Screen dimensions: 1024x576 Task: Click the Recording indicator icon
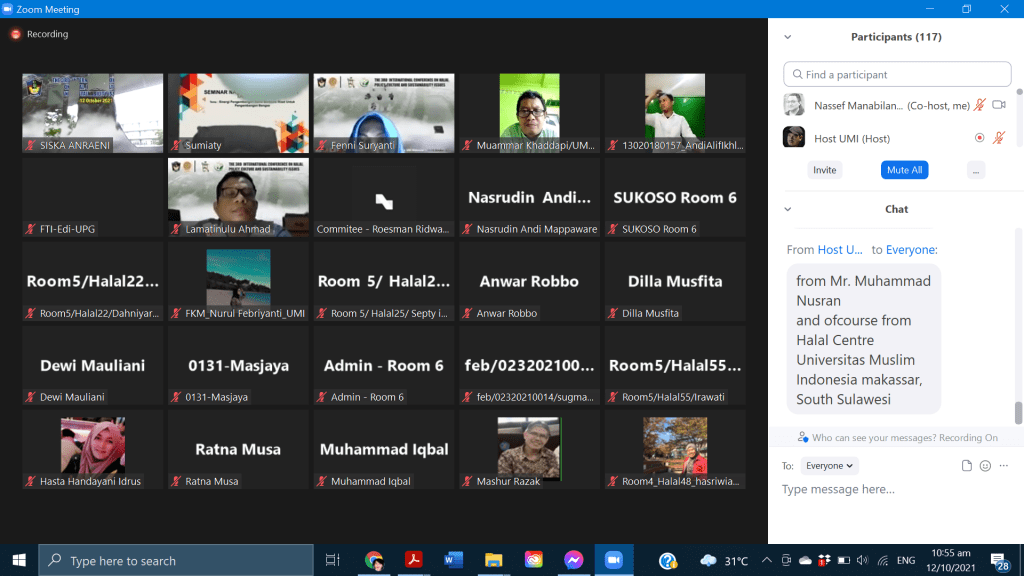pos(16,34)
